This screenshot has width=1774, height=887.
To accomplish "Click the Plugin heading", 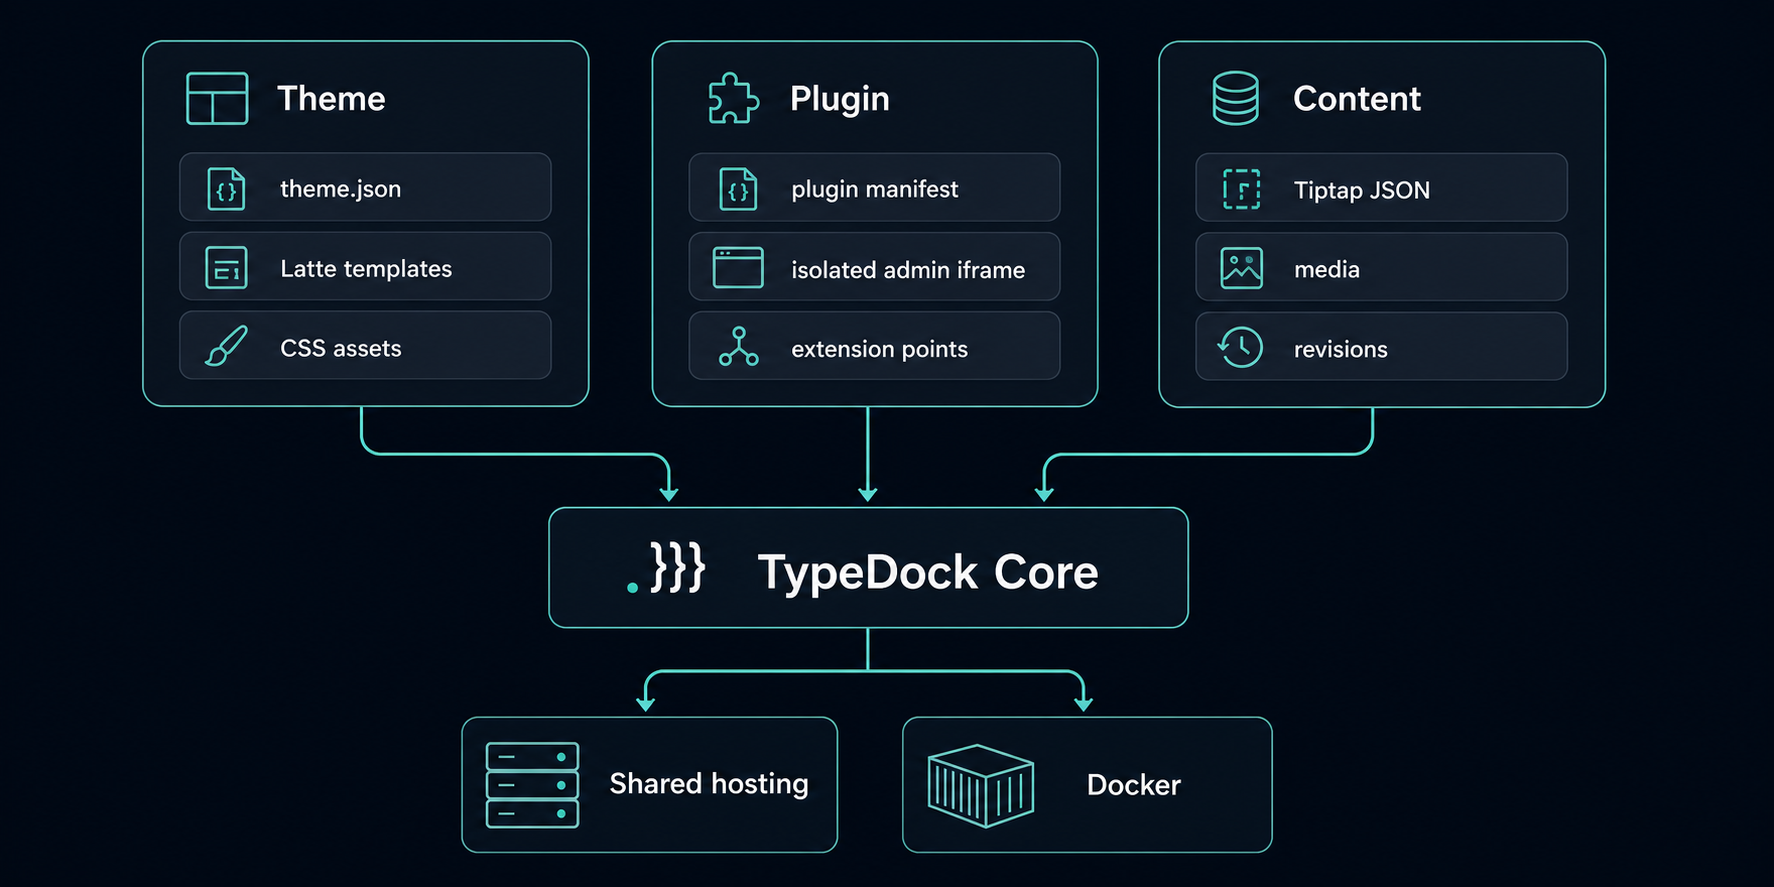I will click(x=840, y=99).
